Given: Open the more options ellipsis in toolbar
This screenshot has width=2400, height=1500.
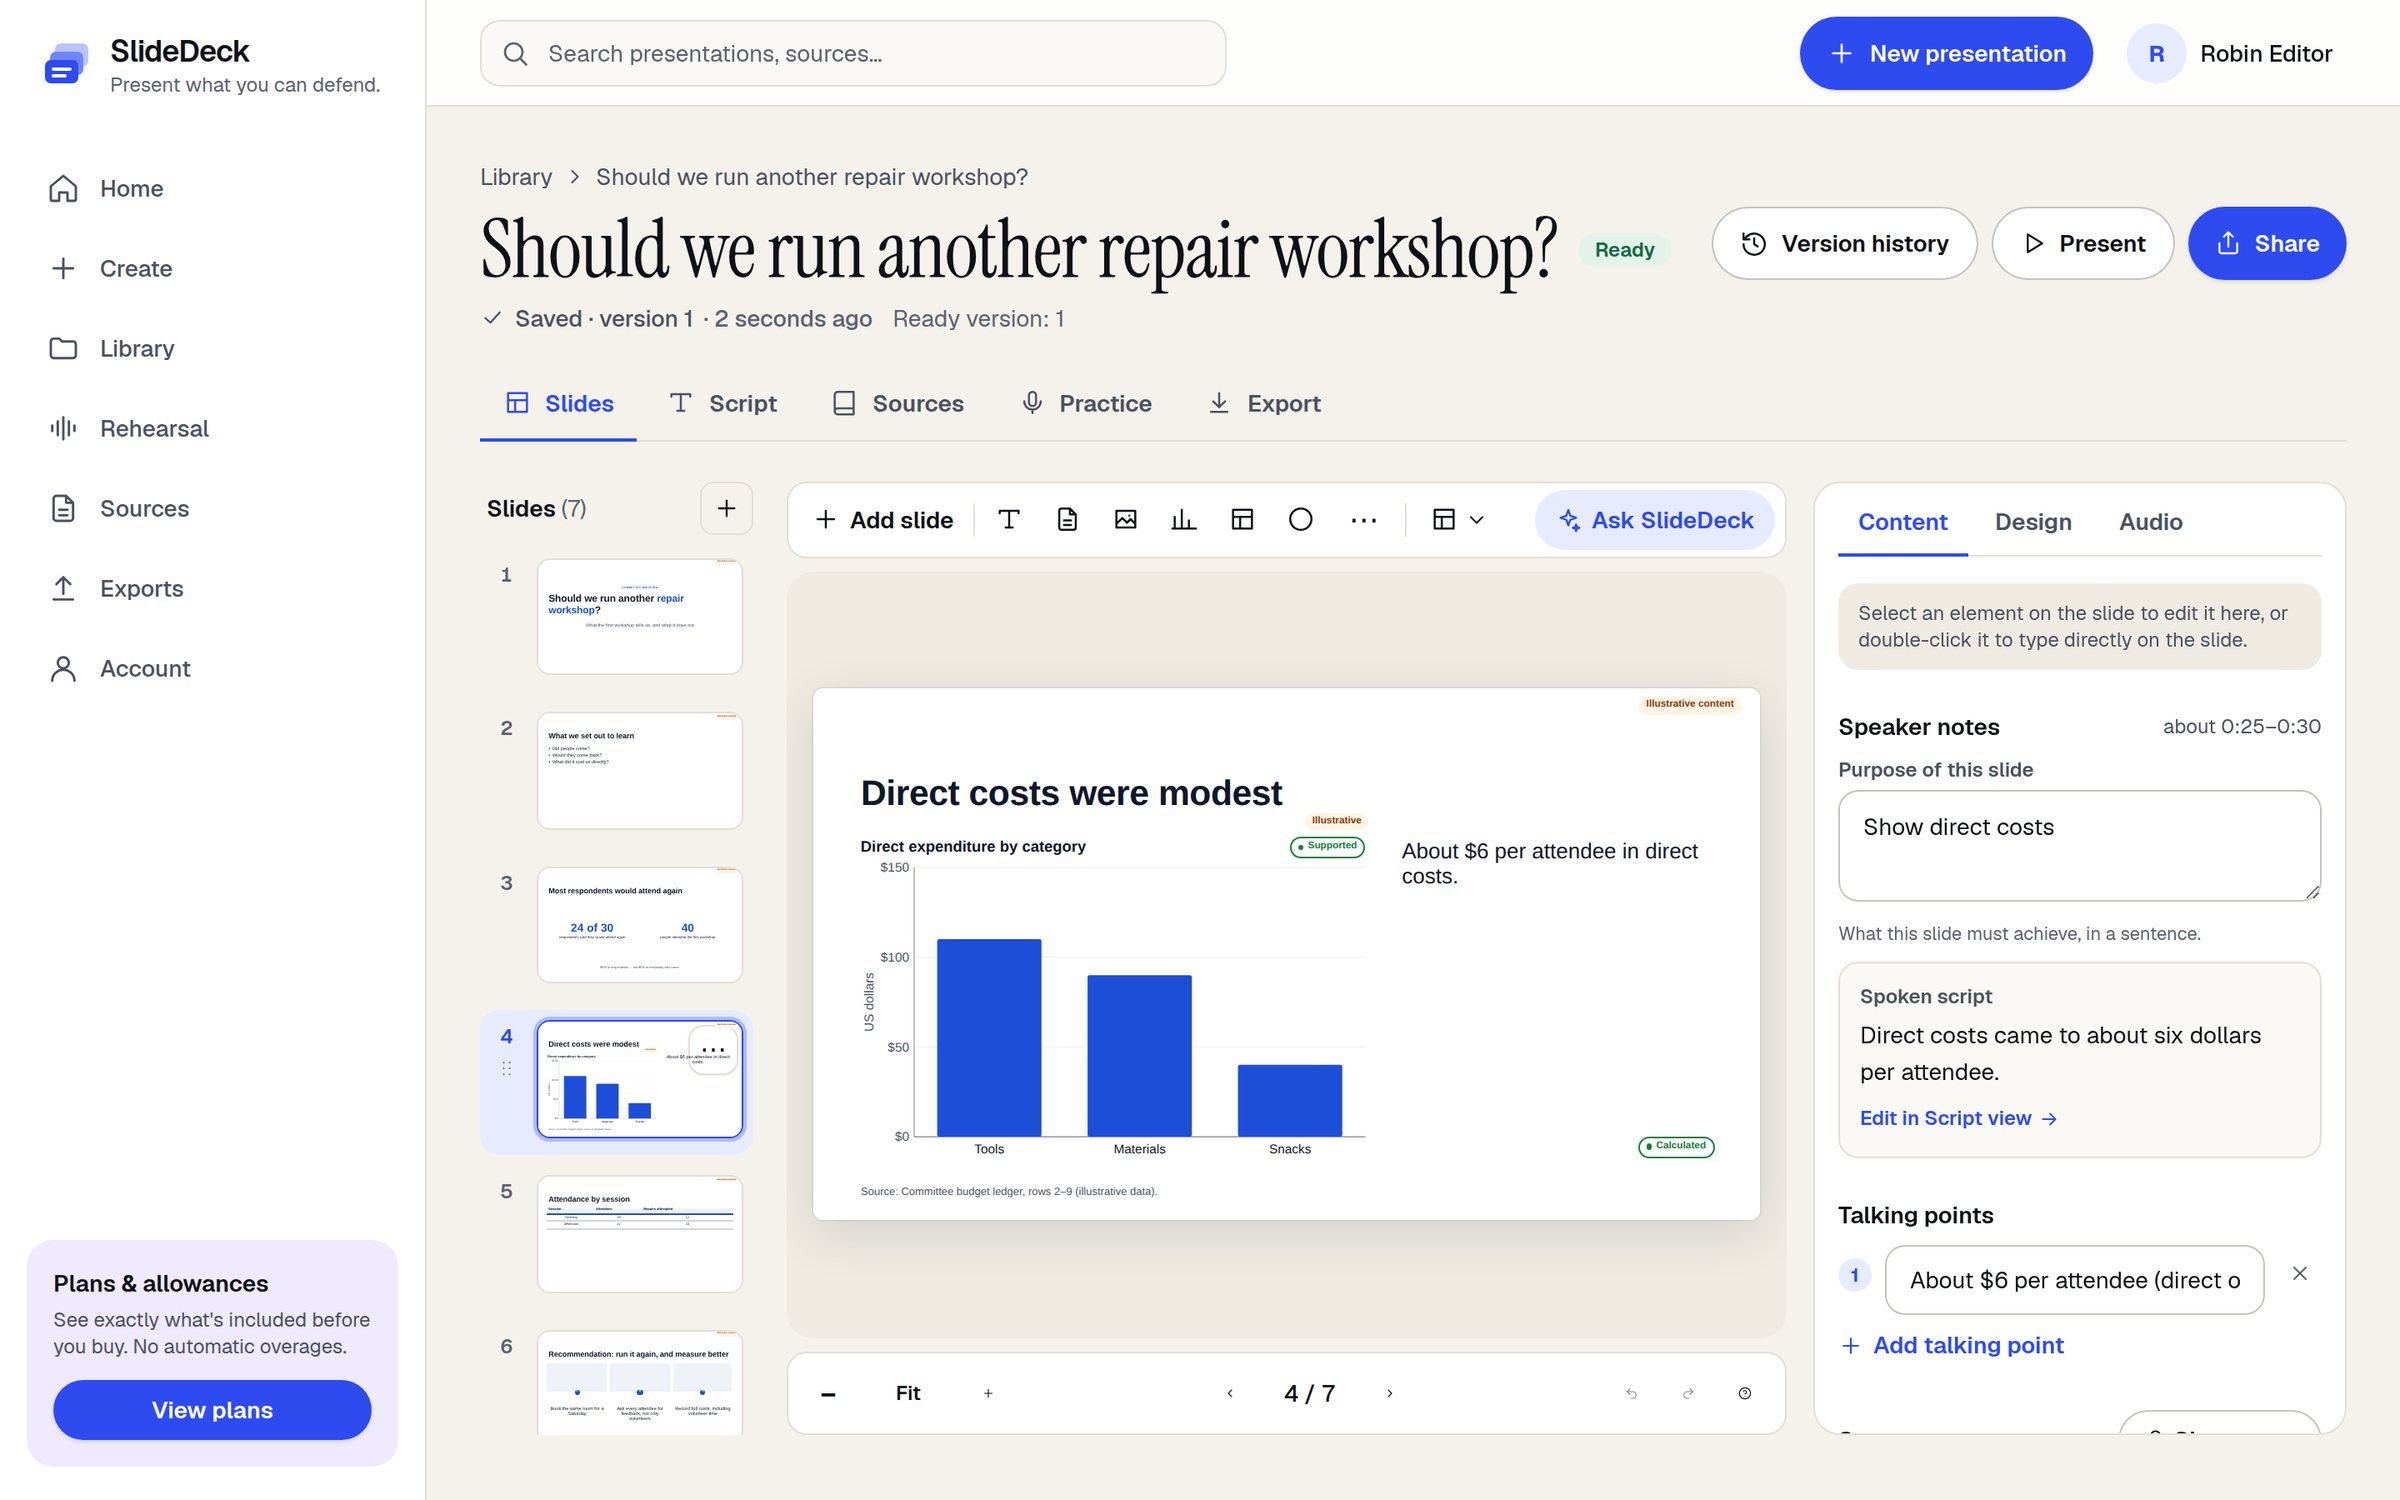Looking at the screenshot, I should tap(1363, 520).
